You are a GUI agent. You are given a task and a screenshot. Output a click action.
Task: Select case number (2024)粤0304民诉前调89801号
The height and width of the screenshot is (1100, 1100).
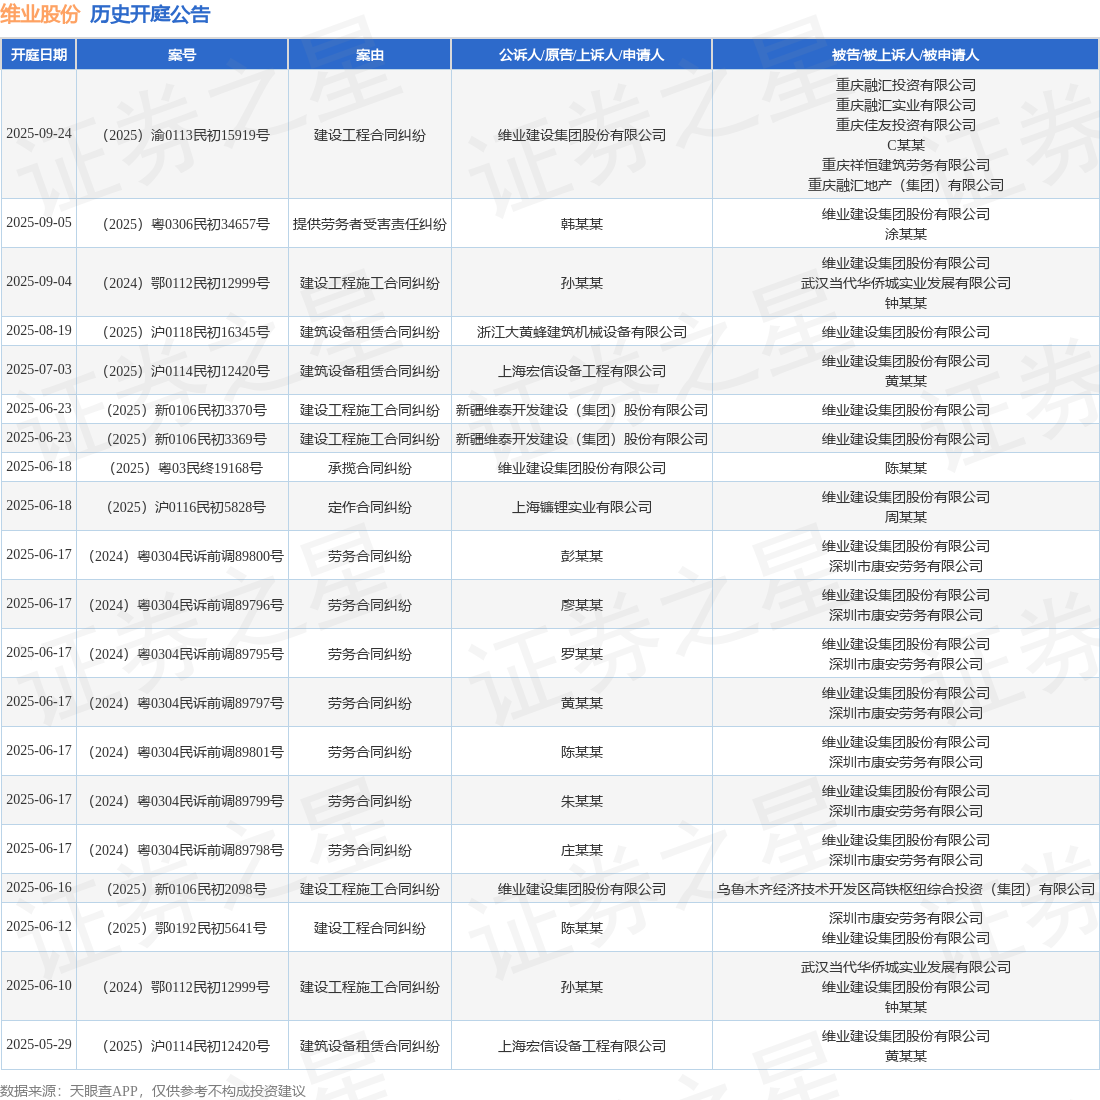pos(186,753)
